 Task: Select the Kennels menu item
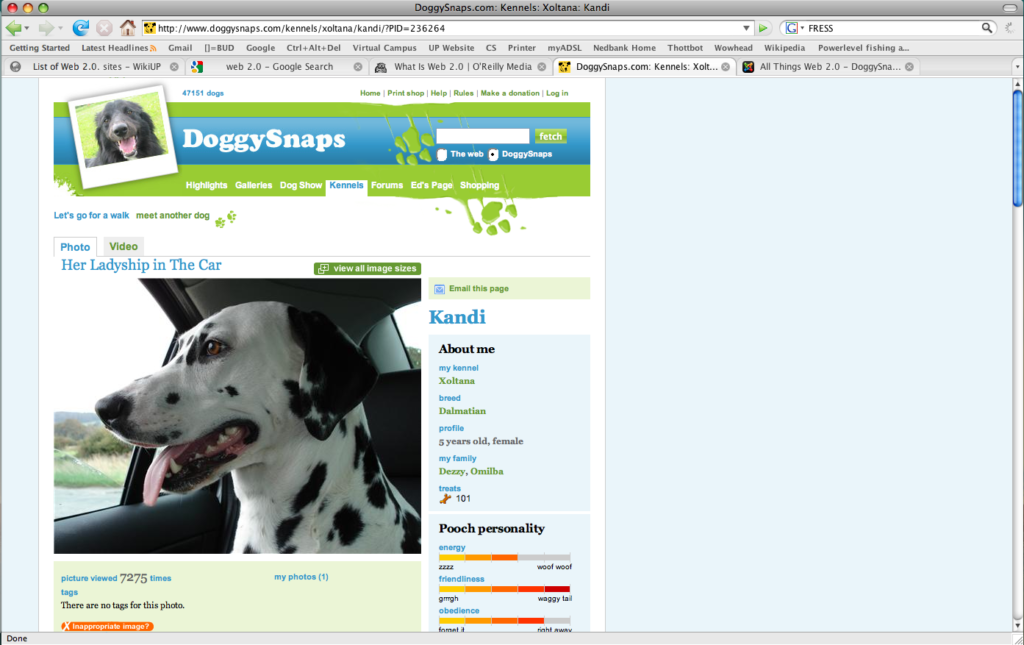coord(346,185)
